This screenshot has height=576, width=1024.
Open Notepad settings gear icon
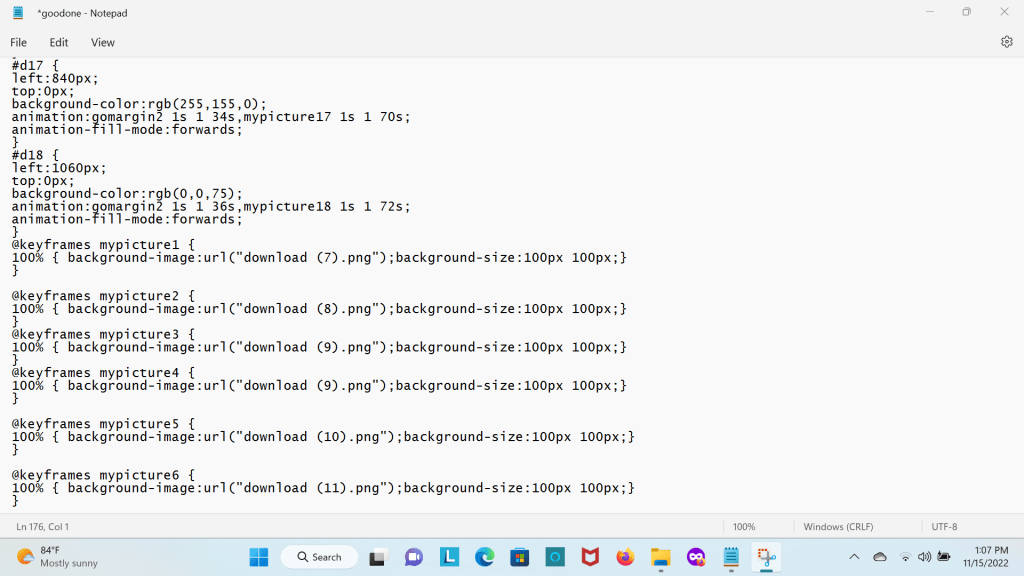tap(1006, 42)
